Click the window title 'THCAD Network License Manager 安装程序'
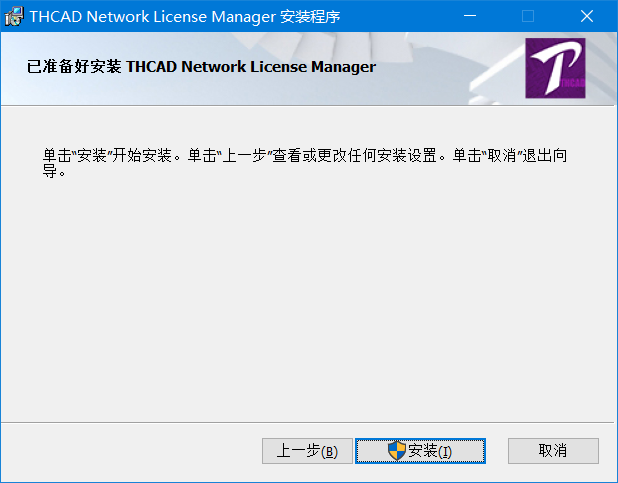This screenshot has height=483, width=618. [185, 17]
